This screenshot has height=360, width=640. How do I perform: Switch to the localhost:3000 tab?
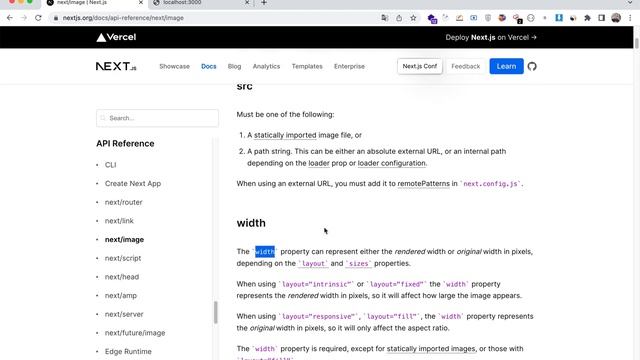(200, 3)
